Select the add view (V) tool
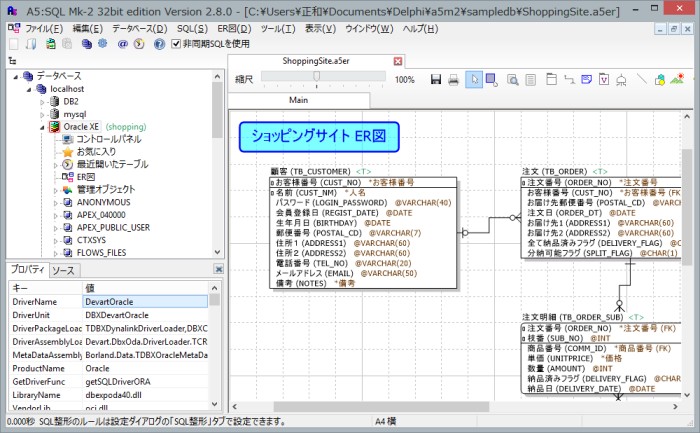Image resolution: width=700 pixels, height=433 pixels. 604,79
